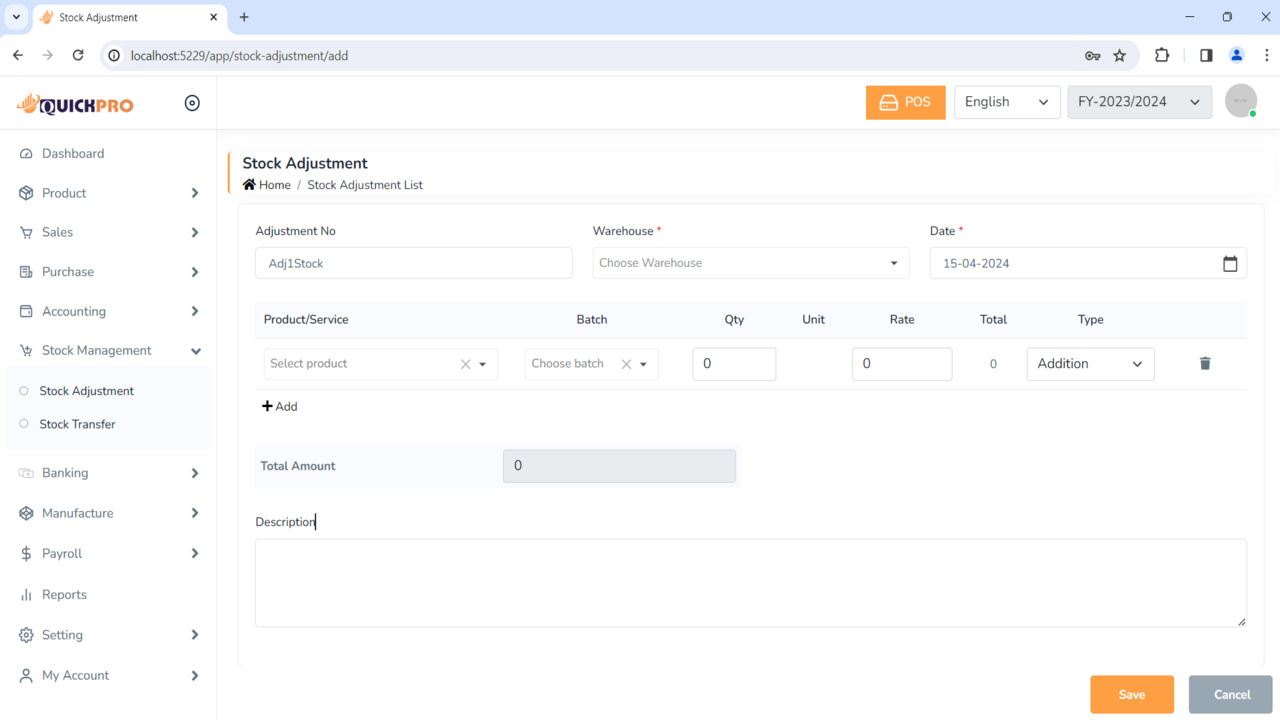Open the Dashboard from the sidebar icon
This screenshot has height=720, width=1280.
click(x=27, y=153)
